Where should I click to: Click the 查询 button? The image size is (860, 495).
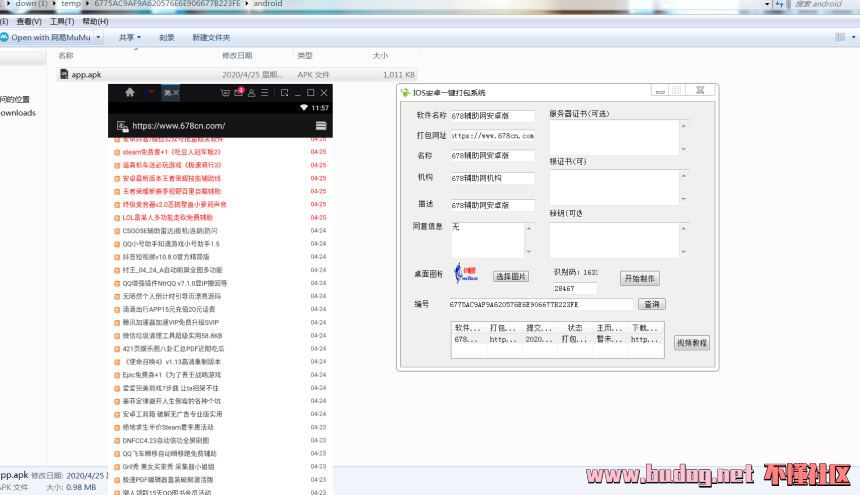(x=652, y=304)
